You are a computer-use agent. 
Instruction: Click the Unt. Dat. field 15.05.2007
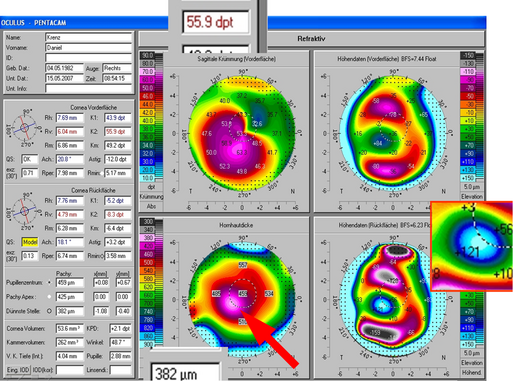point(64,78)
